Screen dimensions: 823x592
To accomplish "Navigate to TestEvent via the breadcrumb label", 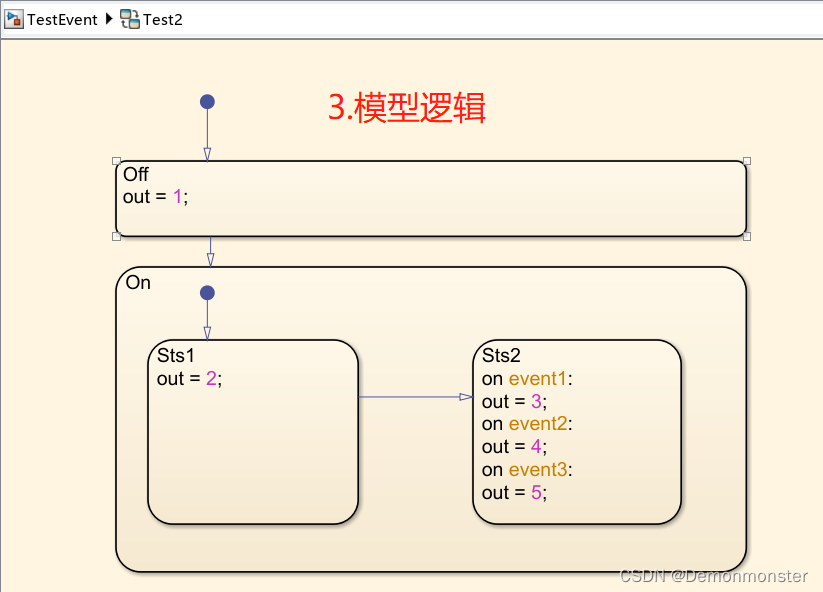I will pyautogui.click(x=60, y=20).
